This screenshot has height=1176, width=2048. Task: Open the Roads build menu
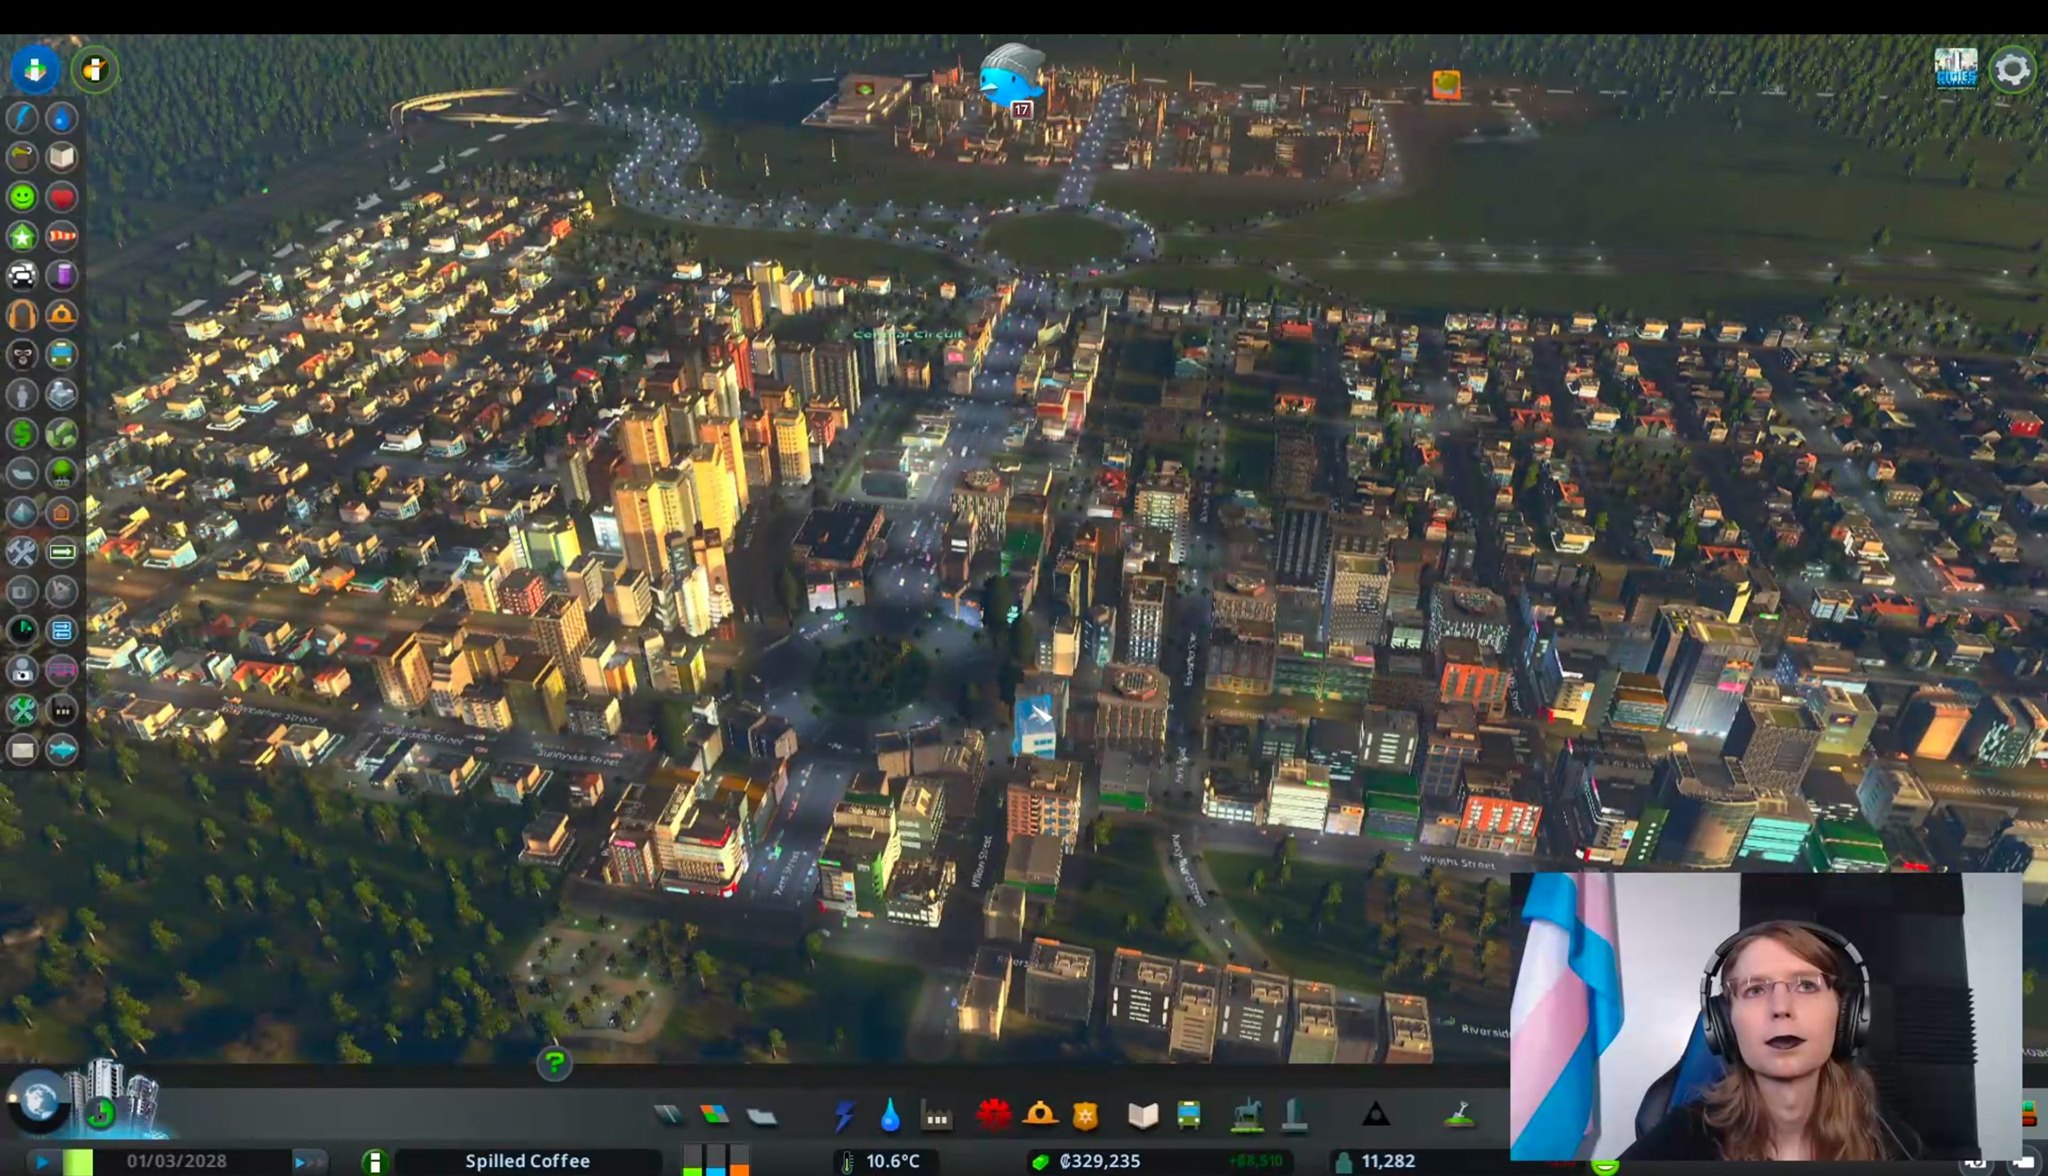(668, 1115)
